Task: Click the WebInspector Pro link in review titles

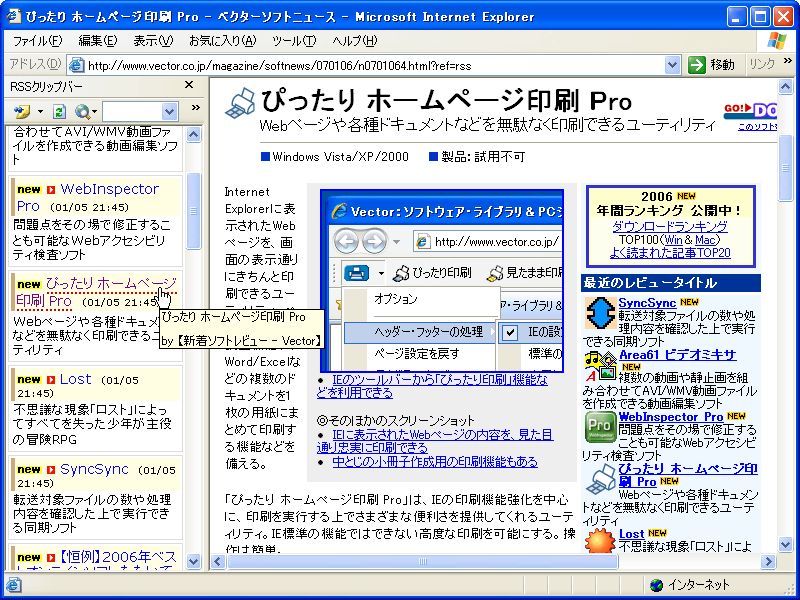Action: coord(671,417)
